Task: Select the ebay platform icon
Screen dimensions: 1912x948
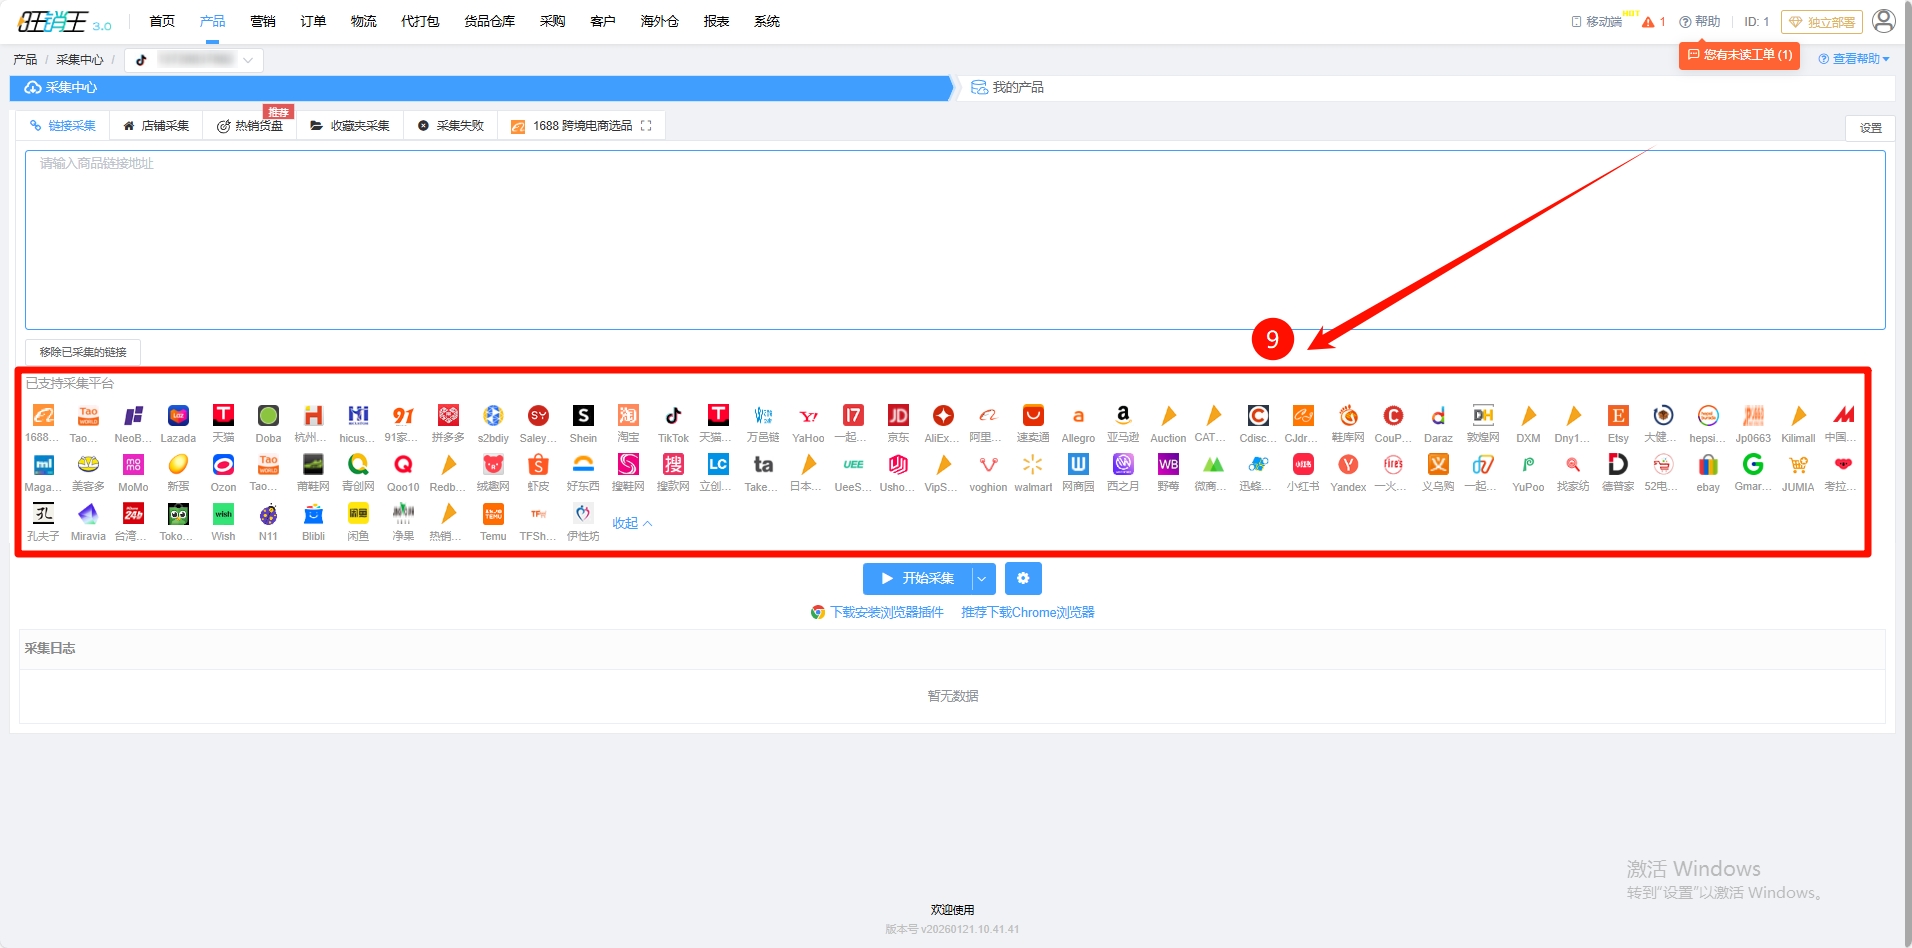Action: 1708,465
